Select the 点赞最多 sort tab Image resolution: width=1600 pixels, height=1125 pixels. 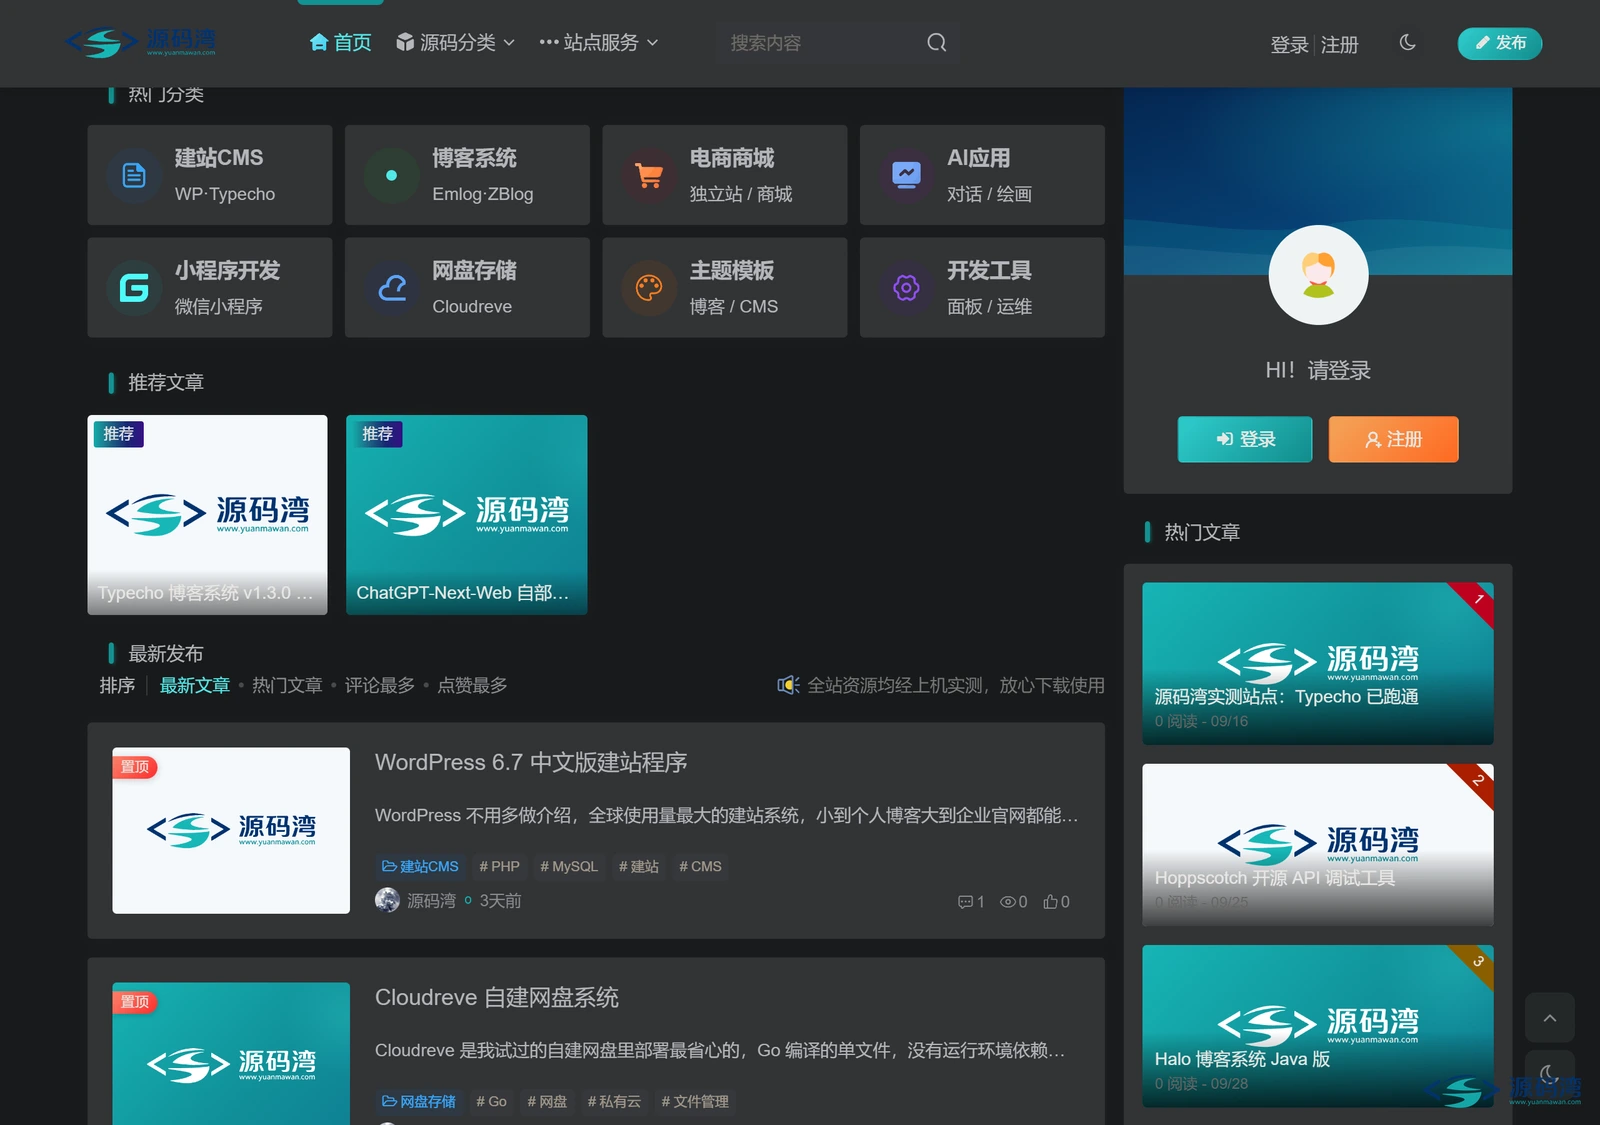472,685
